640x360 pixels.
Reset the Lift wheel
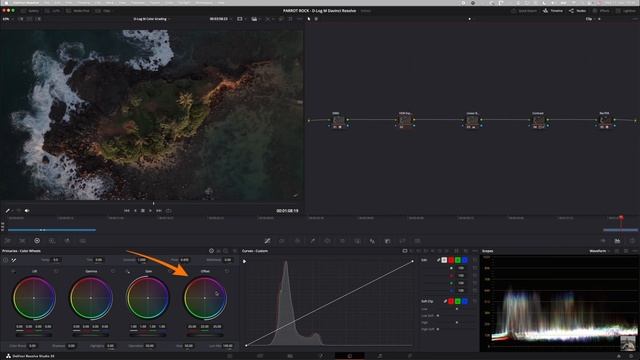pyautogui.click(x=56, y=271)
